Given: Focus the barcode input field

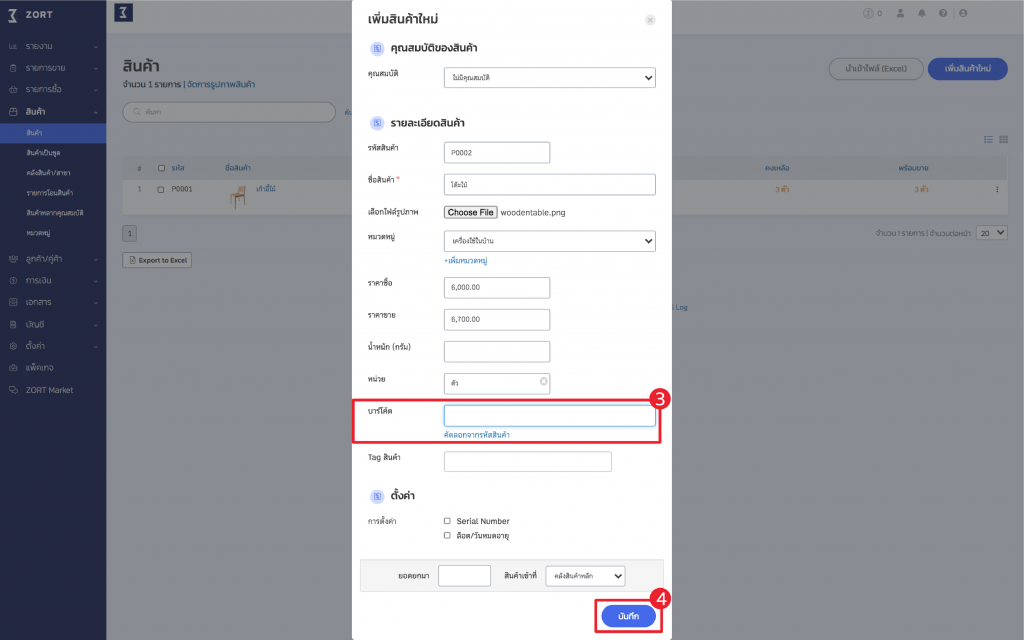Looking at the screenshot, I should (550, 416).
